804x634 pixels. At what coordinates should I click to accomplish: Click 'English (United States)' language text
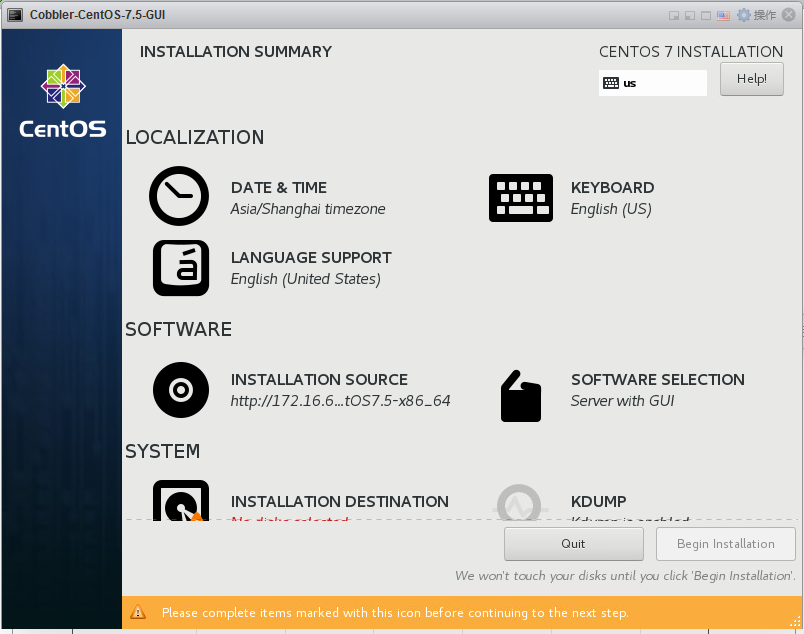coord(306,279)
